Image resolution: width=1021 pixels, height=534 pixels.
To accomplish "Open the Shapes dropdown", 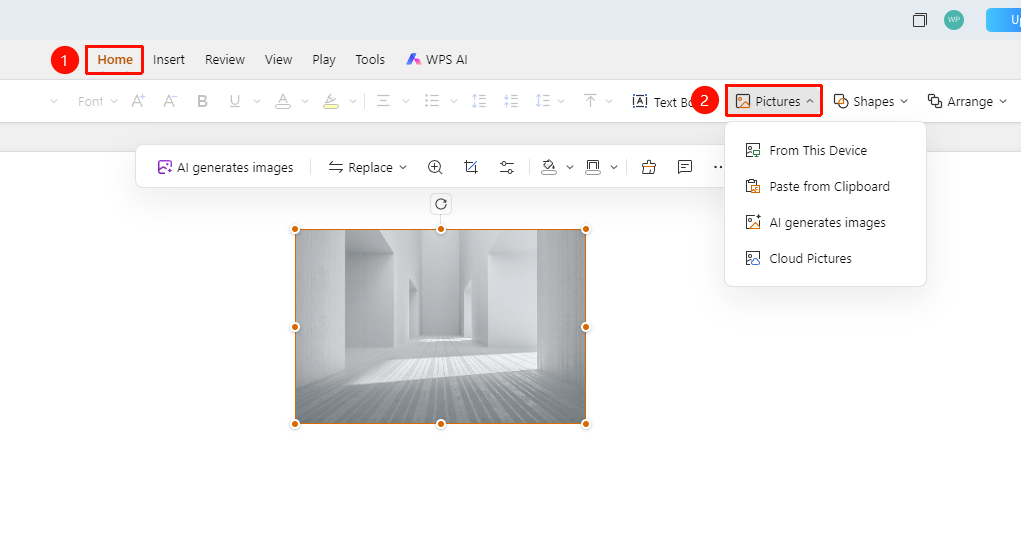I will 871,102.
